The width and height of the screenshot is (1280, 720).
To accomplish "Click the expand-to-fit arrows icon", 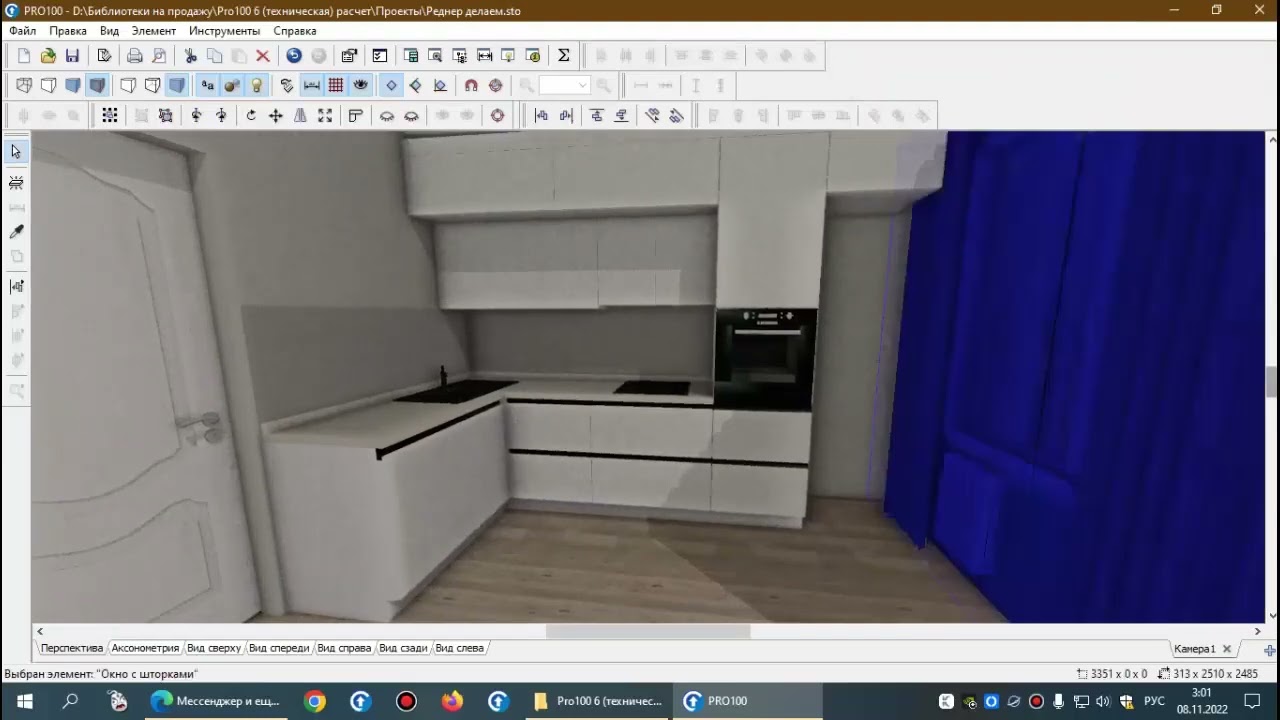I will coord(325,116).
